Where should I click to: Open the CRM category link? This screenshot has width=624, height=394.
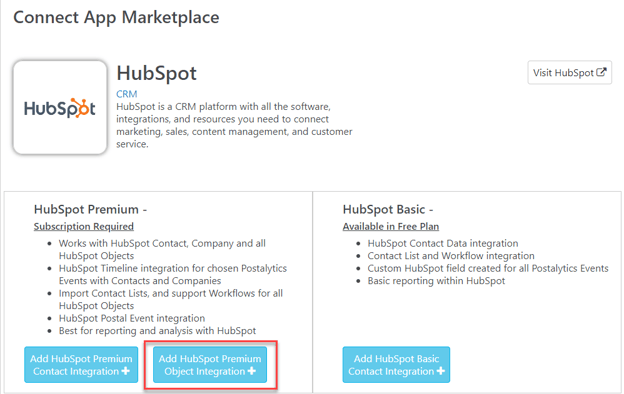pyautogui.click(x=127, y=94)
